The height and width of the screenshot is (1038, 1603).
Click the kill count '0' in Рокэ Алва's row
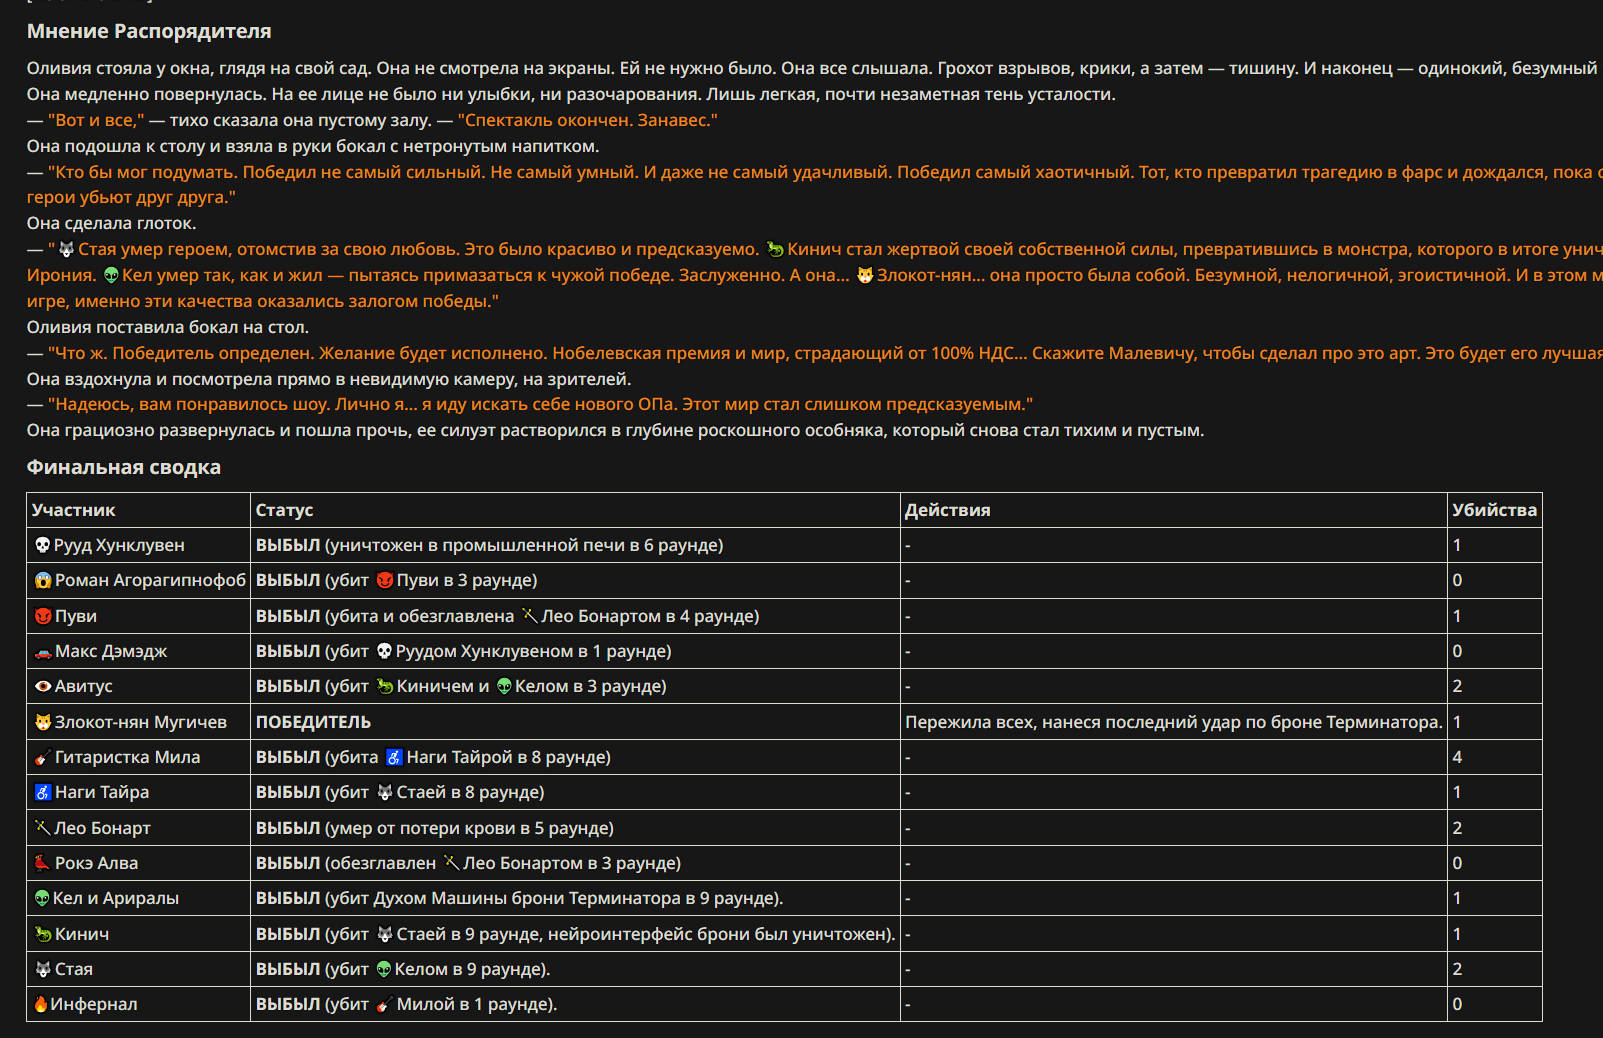point(1457,863)
